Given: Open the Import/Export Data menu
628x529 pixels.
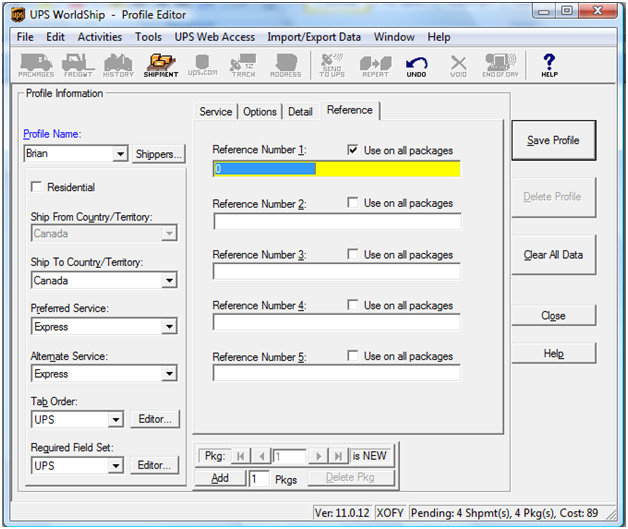Looking at the screenshot, I should (x=314, y=37).
